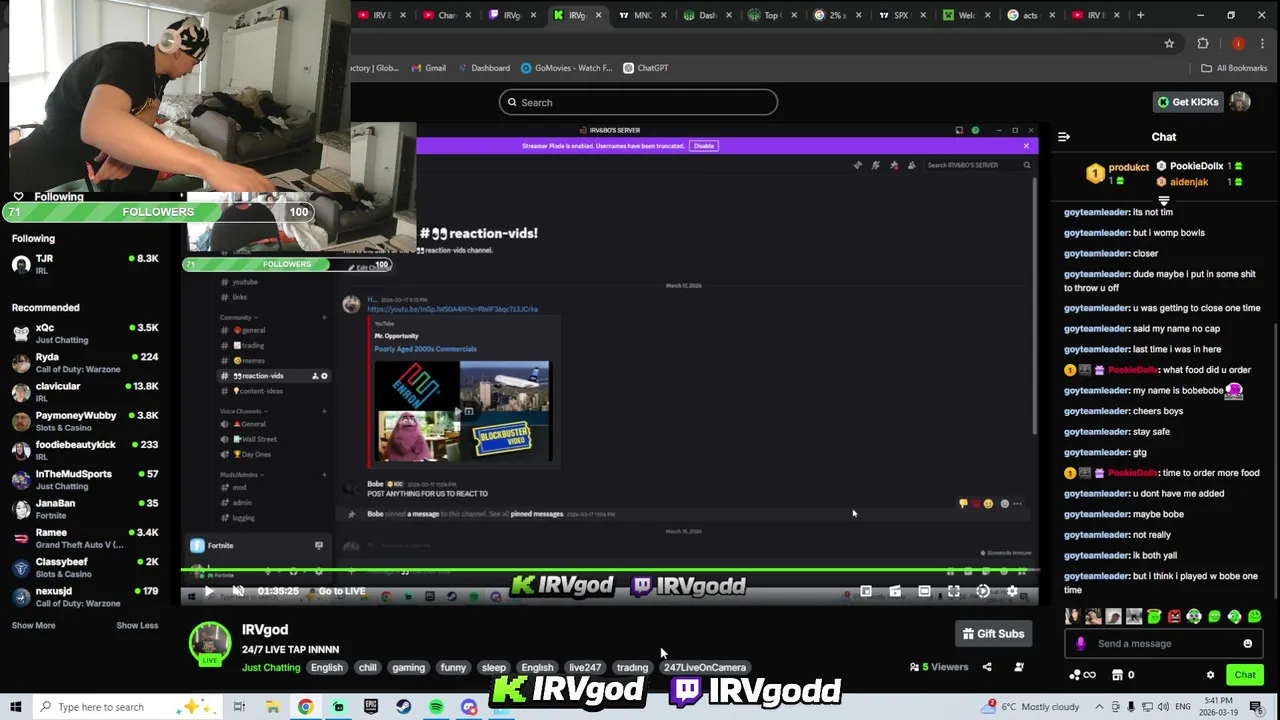The height and width of the screenshot is (720, 1280).
Task: Open the ChatGPT bookmark
Action: click(645, 68)
